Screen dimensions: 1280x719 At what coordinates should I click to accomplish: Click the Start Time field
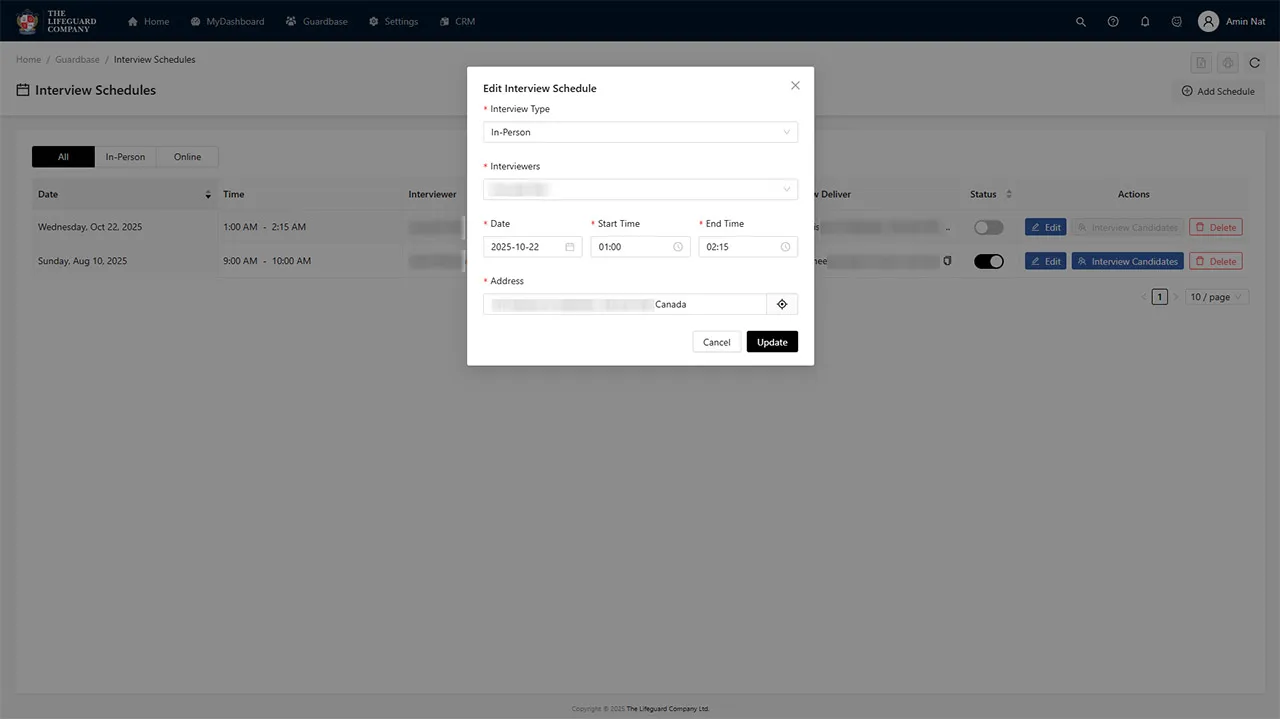pyautogui.click(x=639, y=247)
